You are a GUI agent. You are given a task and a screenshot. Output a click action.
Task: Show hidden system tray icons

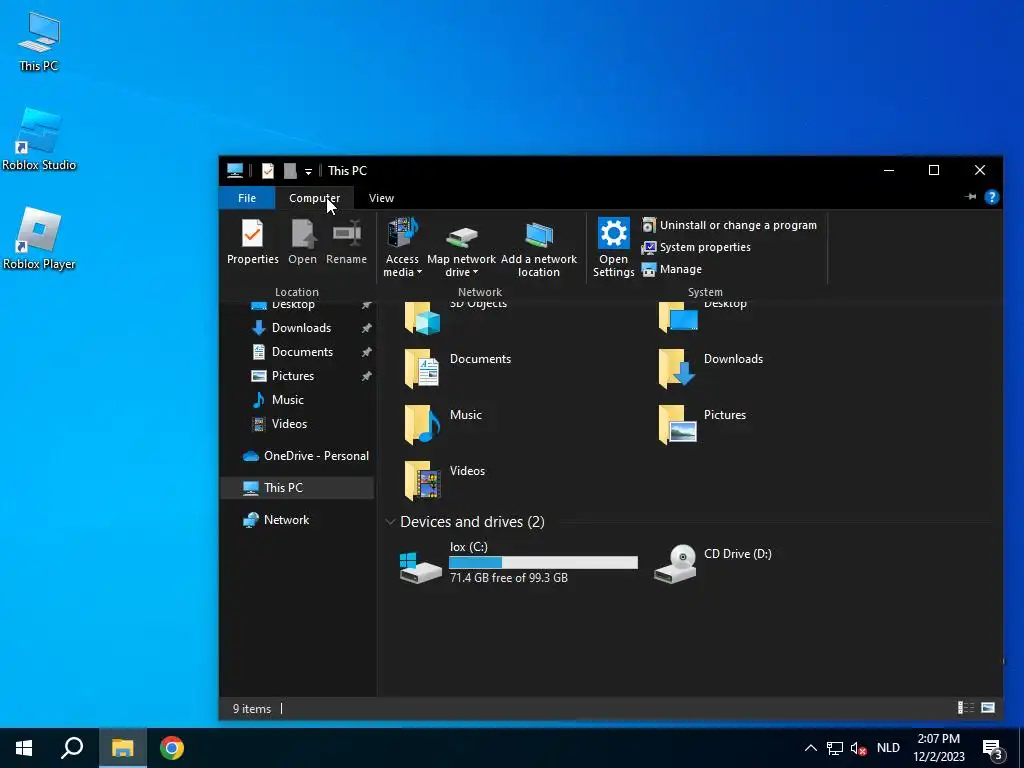click(810, 748)
